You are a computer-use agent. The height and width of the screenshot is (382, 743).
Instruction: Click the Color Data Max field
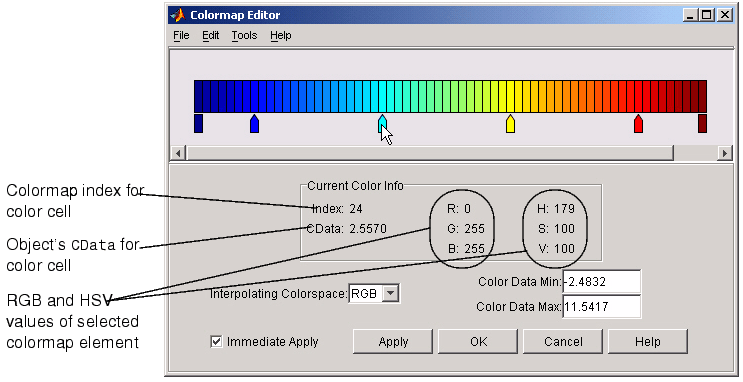[x=601, y=307]
